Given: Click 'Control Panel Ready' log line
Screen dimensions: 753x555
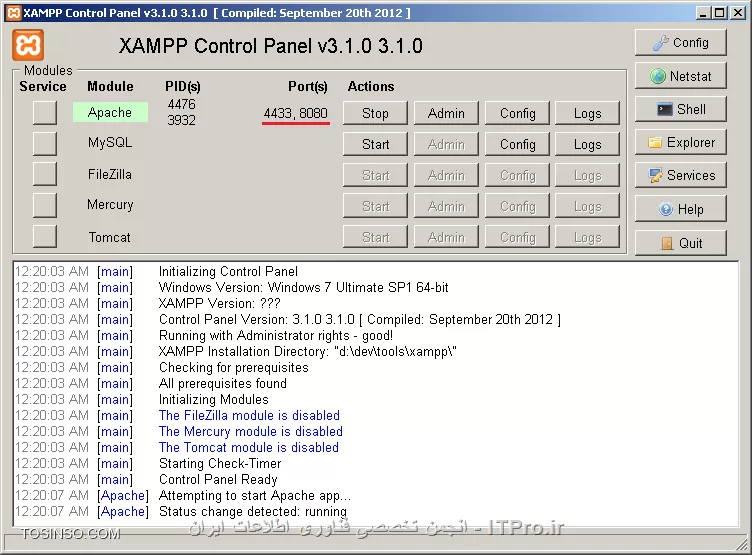Looking at the screenshot, I should [218, 479].
